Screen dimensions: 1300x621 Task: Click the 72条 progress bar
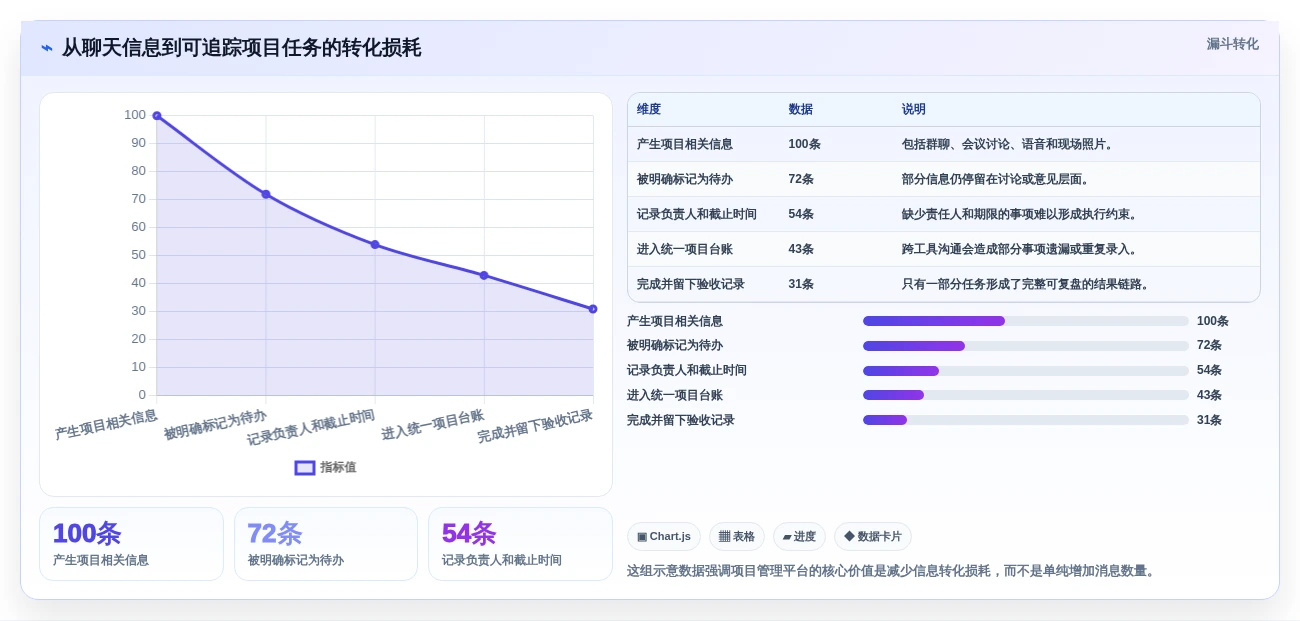(1026, 346)
